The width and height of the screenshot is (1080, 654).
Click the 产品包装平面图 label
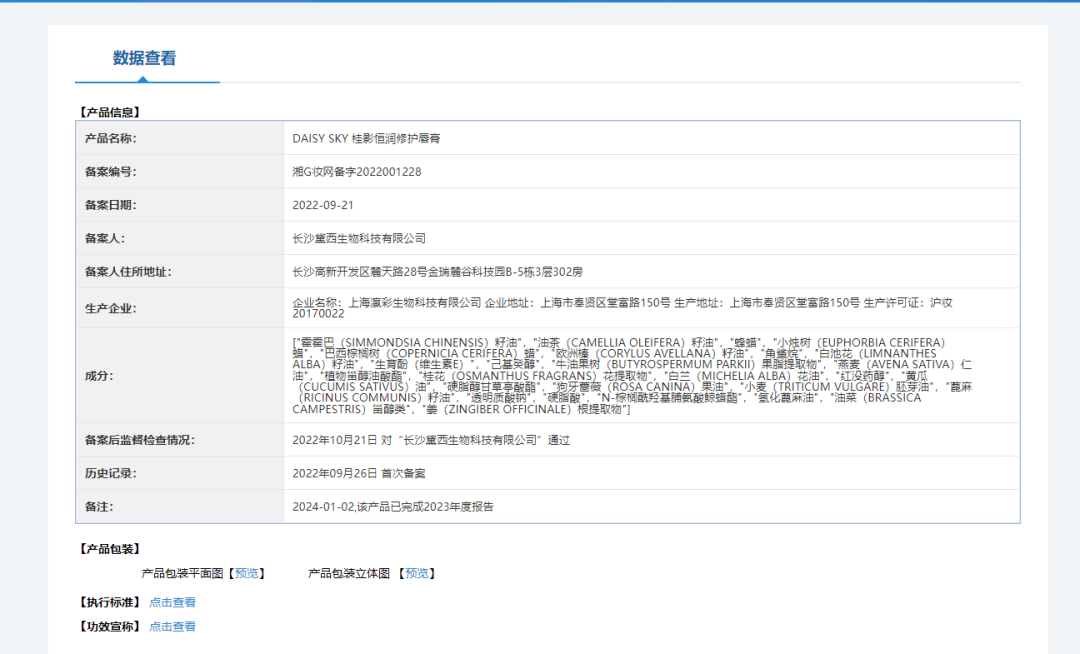click(183, 573)
